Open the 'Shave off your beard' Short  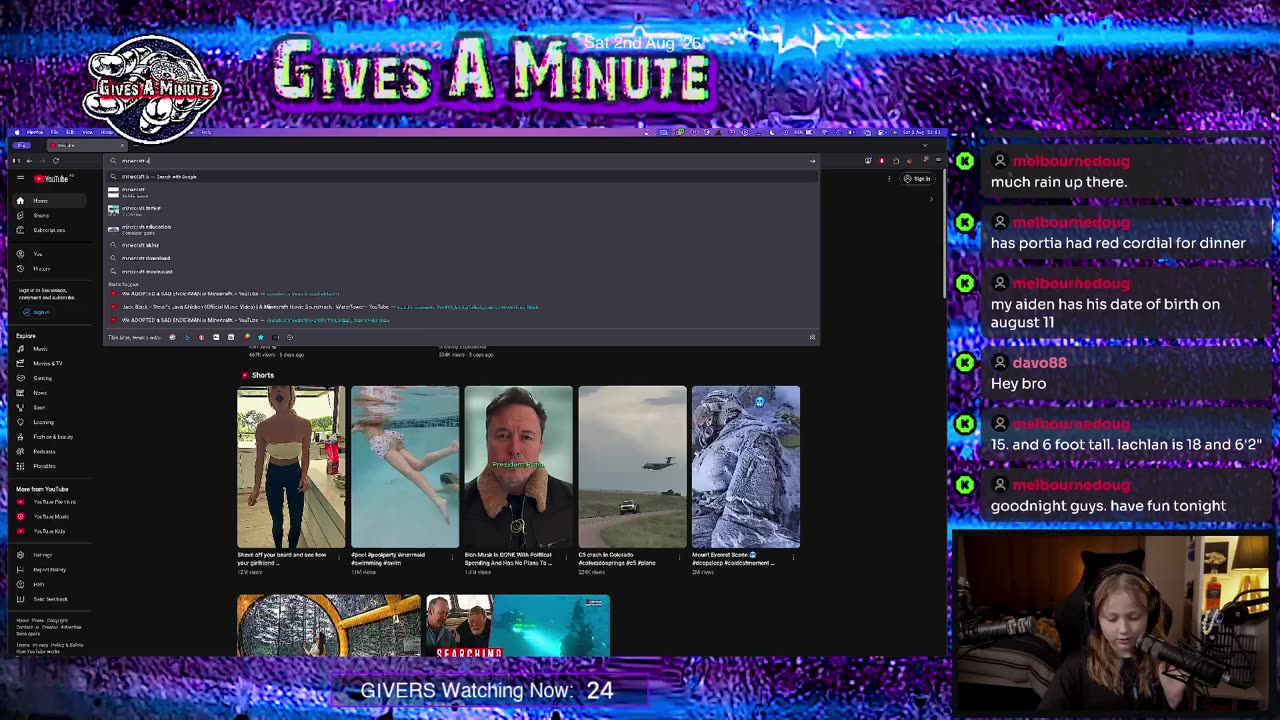[291, 467]
